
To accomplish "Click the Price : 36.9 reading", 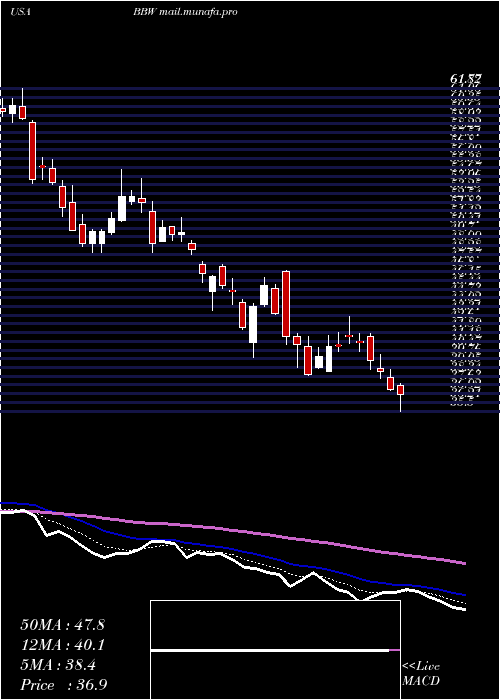I will 63,685.
